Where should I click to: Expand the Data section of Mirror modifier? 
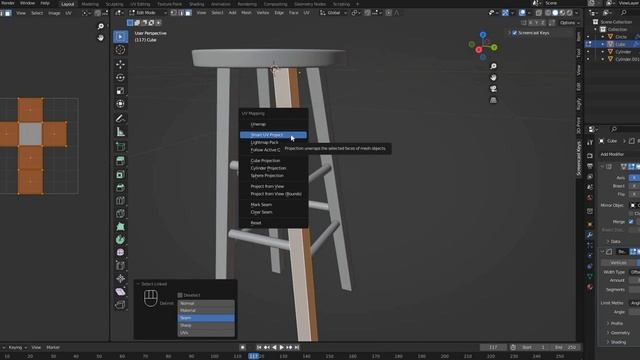click(x=615, y=242)
